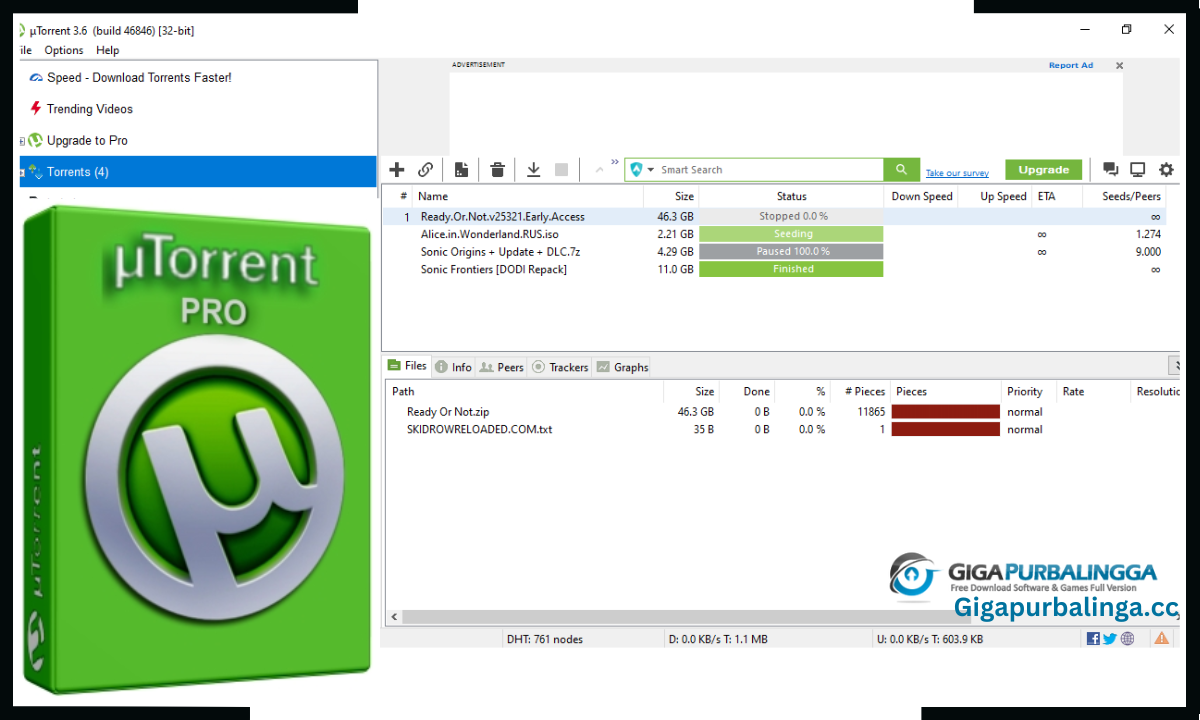Viewport: 1200px width, 720px height.
Task: Expand the Upgrade to Pro tree node
Action: click(x=22, y=141)
